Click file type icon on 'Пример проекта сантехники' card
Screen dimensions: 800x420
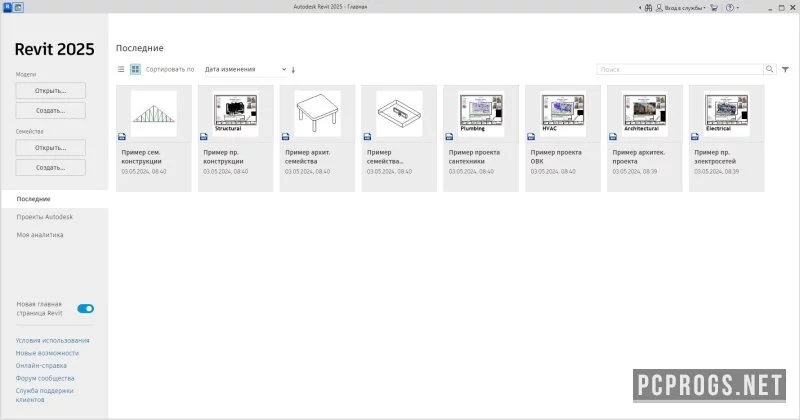(x=449, y=137)
